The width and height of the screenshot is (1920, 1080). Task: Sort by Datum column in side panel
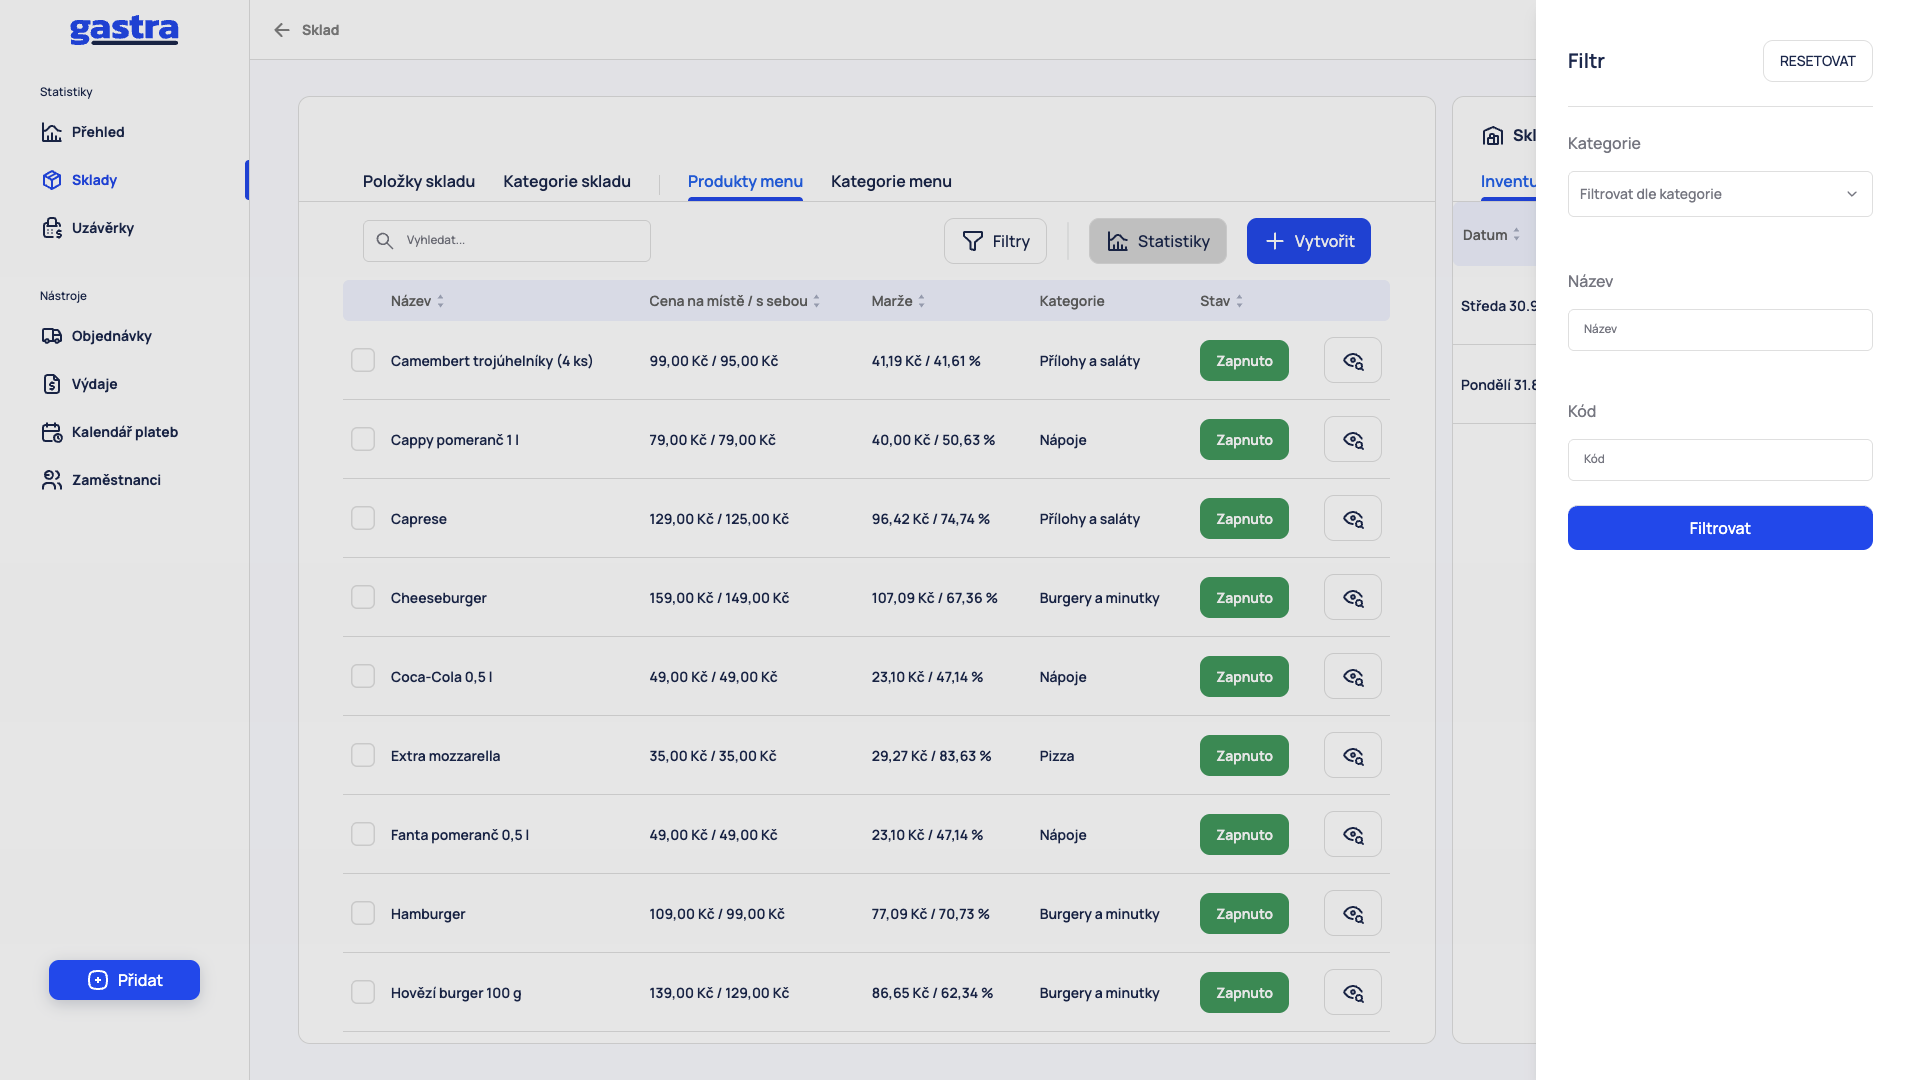[1491, 235]
